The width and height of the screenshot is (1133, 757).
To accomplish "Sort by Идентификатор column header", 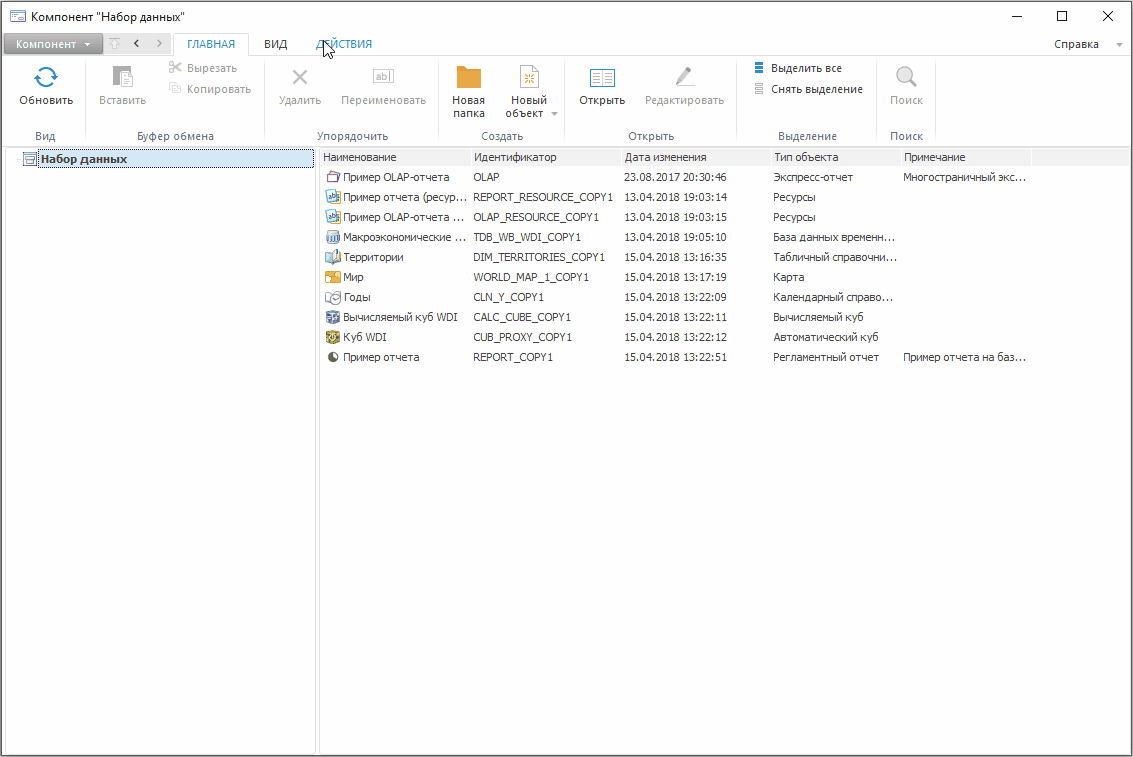I will (x=546, y=157).
